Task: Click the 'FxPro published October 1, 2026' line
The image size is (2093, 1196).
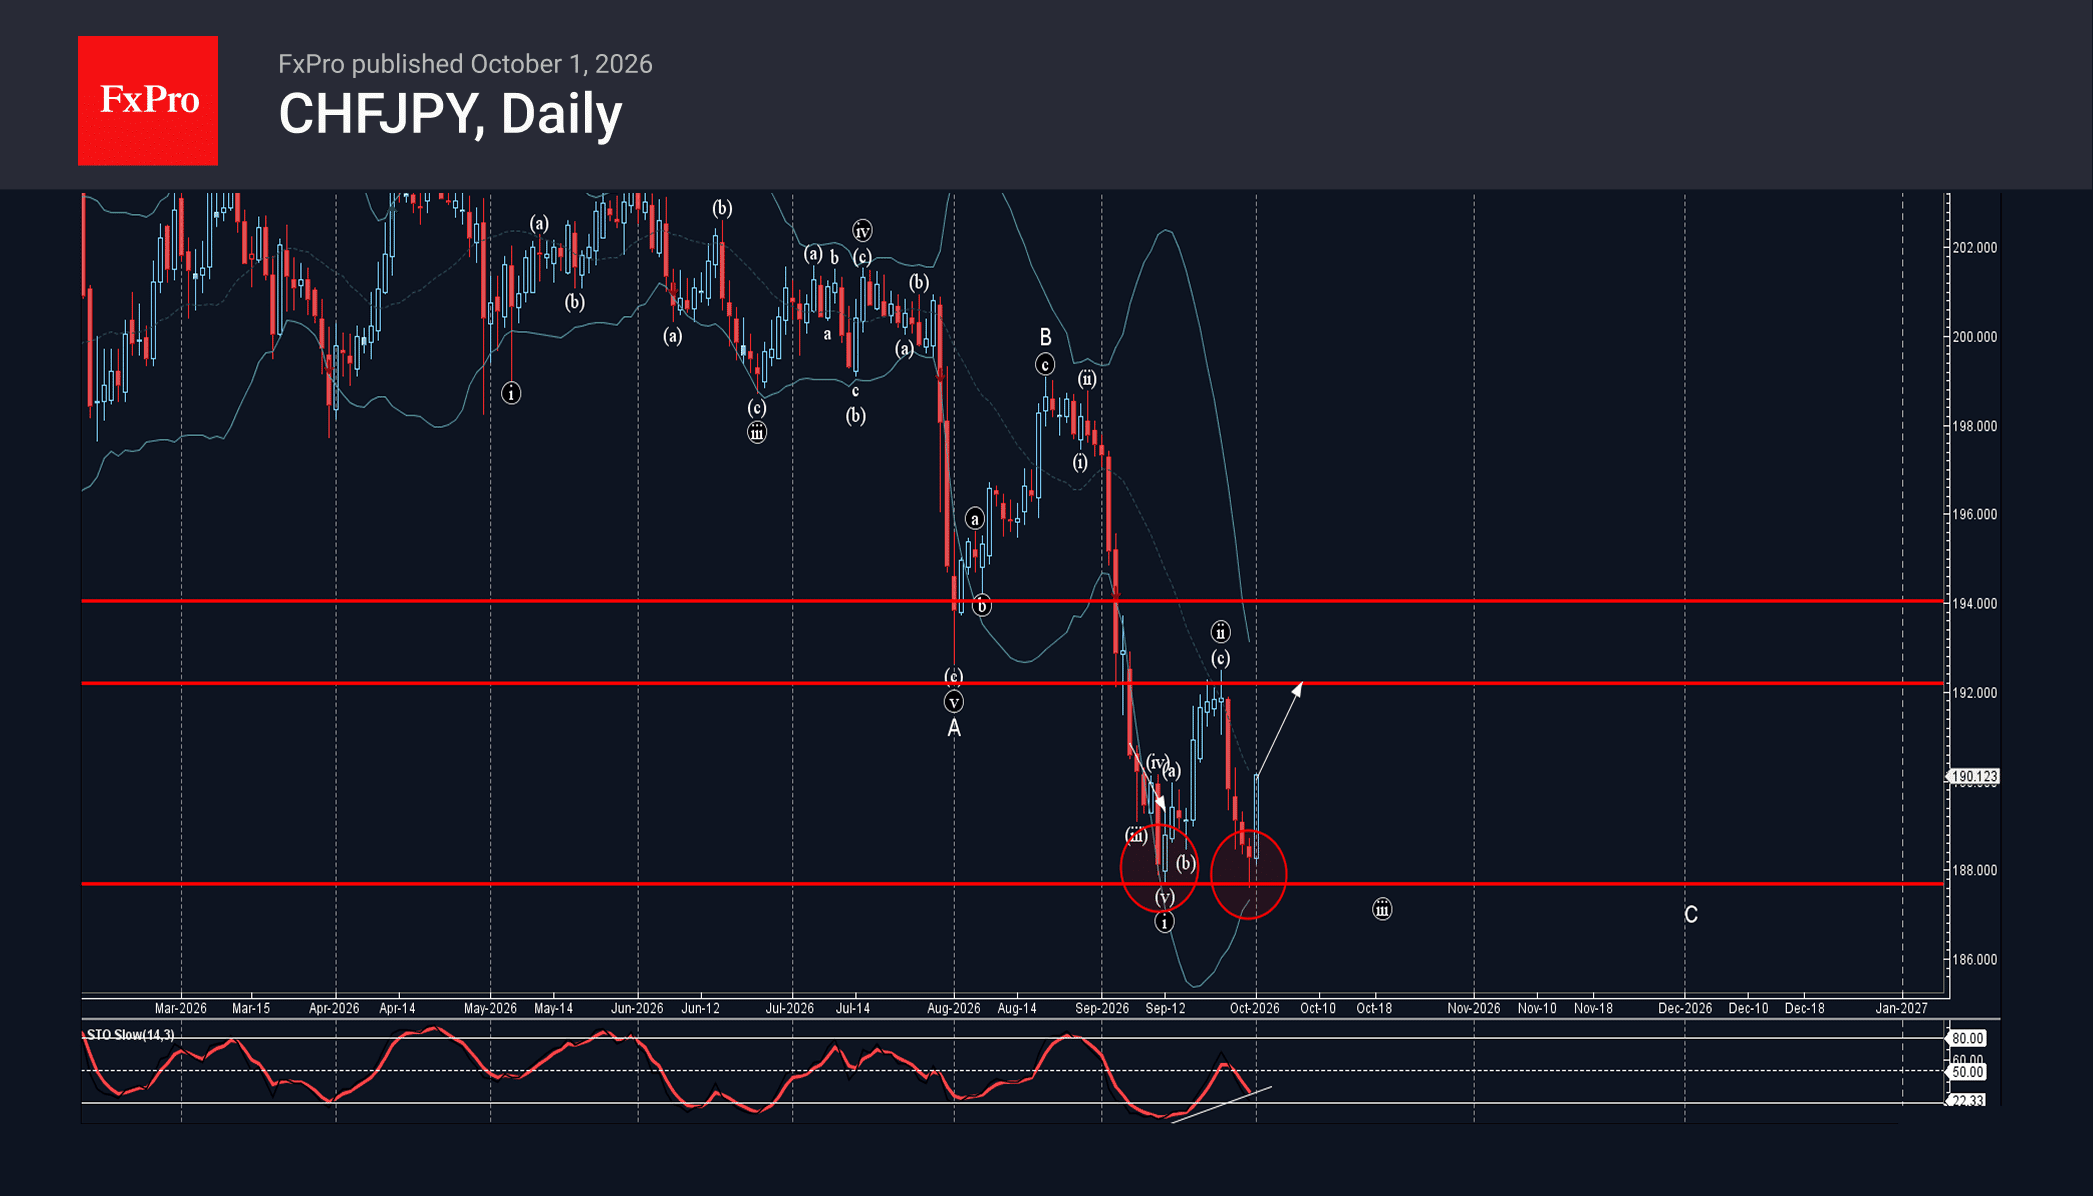Action: point(465,64)
